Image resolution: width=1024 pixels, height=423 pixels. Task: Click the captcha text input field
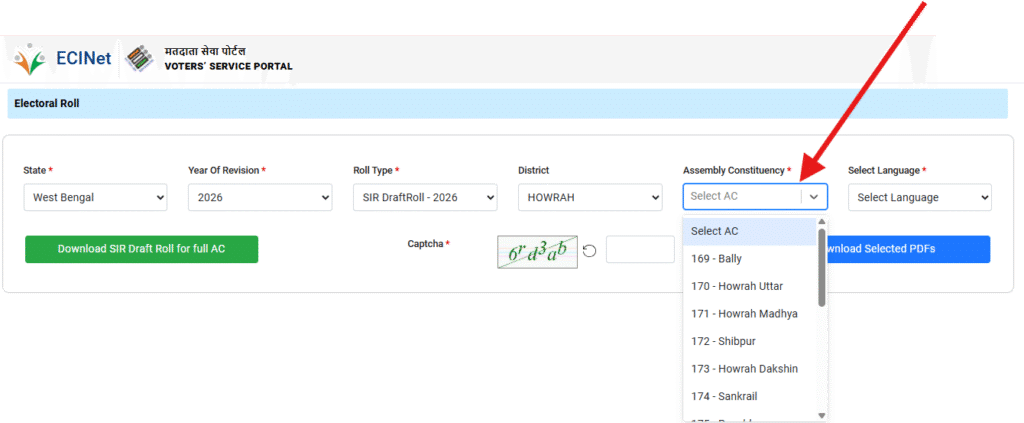640,250
